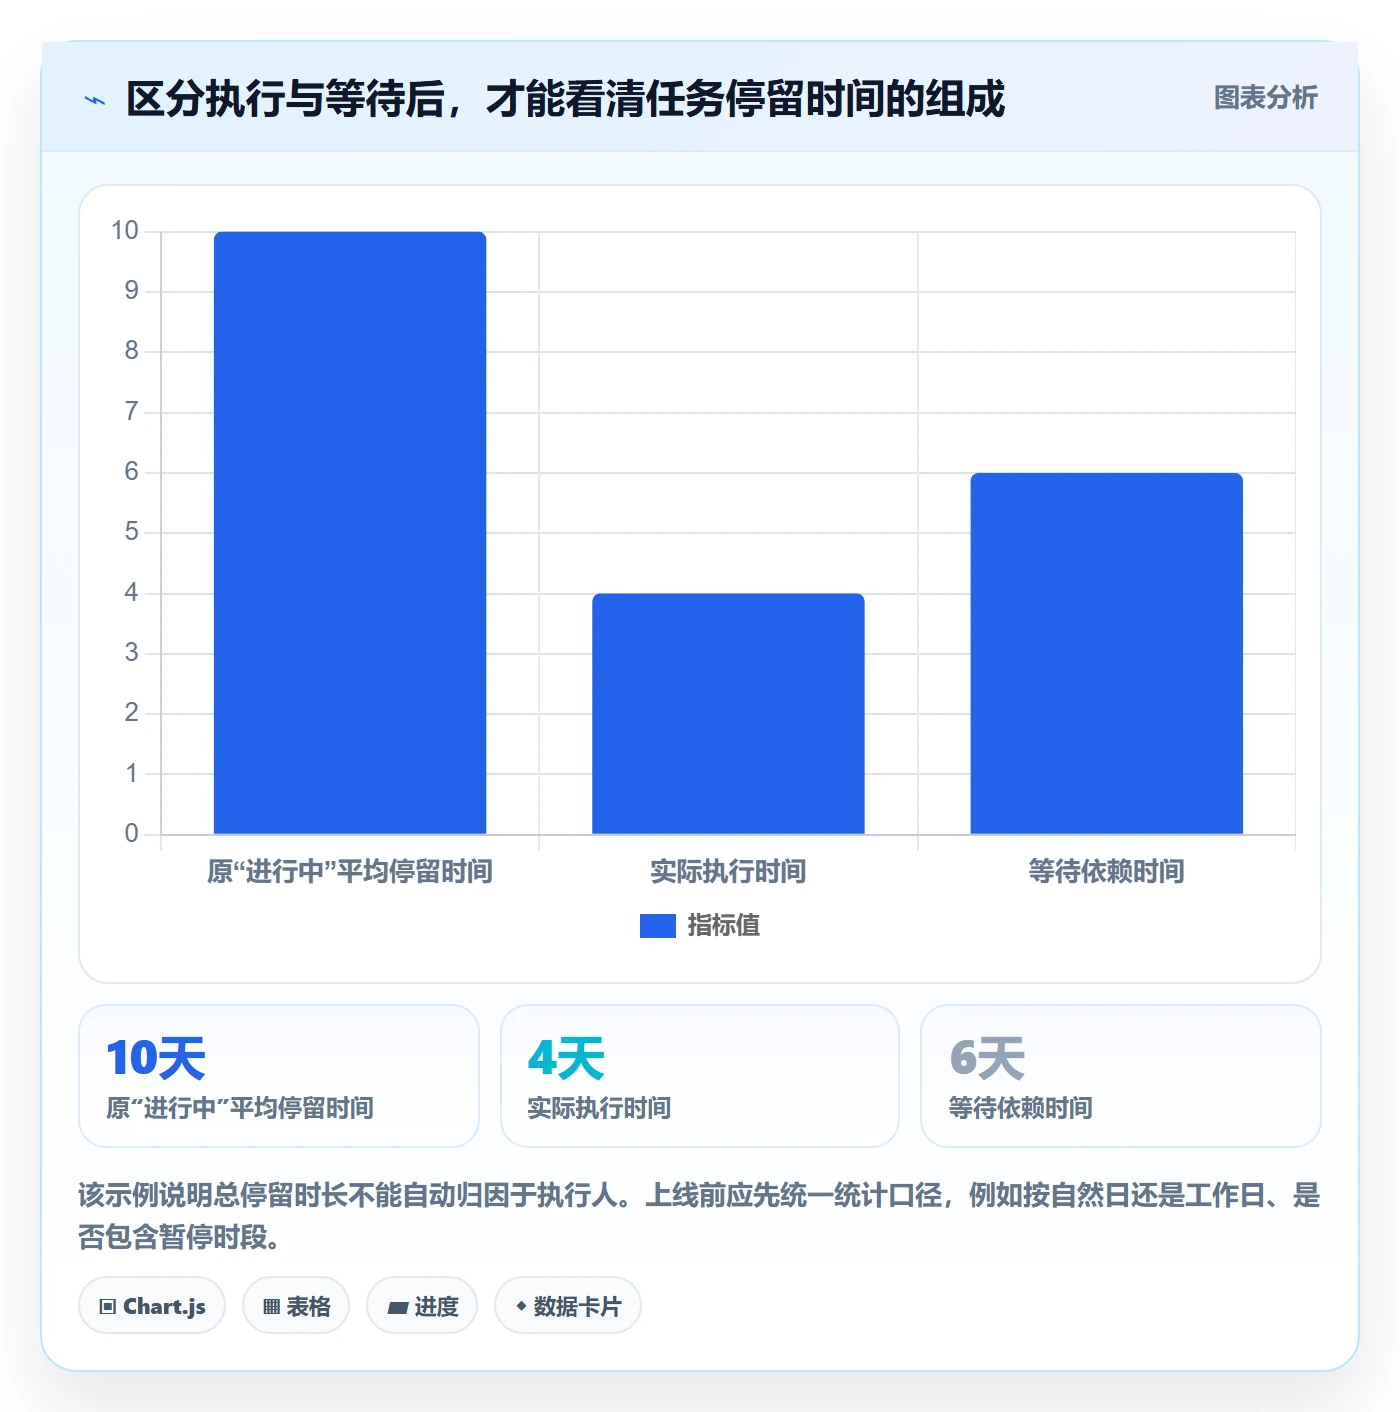This screenshot has height=1412, width=1400.
Task: Click the 指标值 legend label
Action: point(724,926)
